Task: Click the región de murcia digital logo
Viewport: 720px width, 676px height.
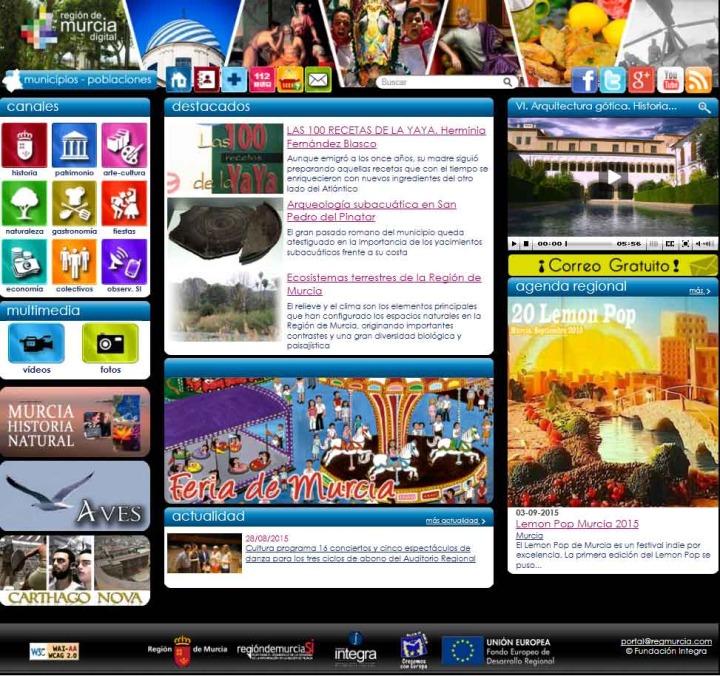Action: point(69,30)
